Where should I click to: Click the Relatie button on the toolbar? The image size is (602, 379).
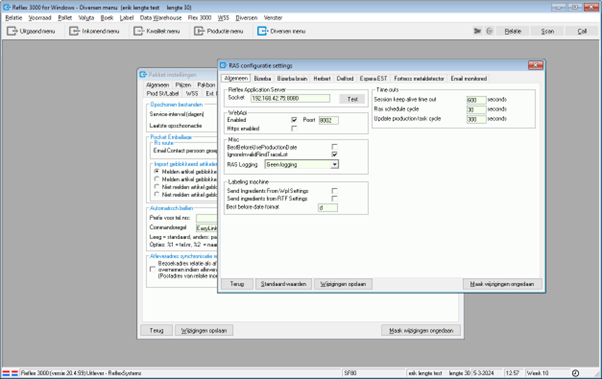pos(513,31)
